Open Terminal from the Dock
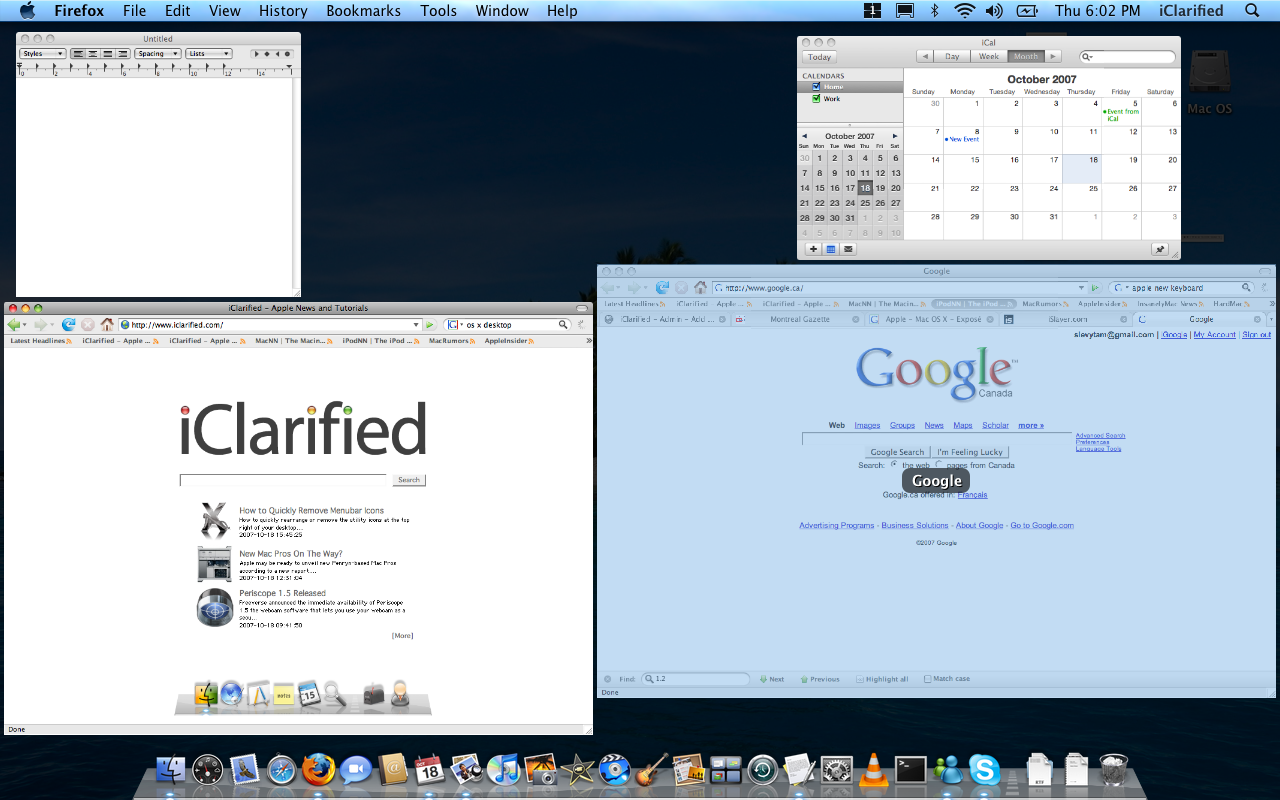 tap(910, 770)
